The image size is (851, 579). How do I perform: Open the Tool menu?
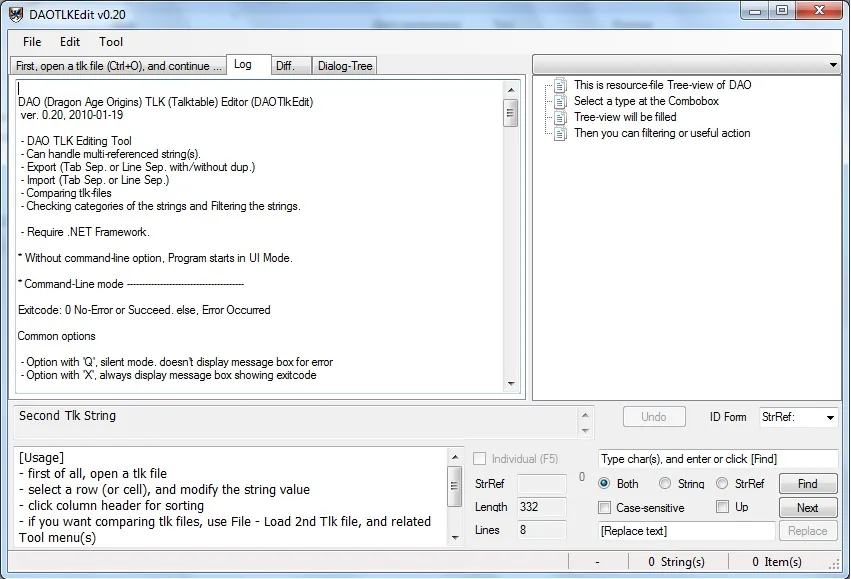111,42
